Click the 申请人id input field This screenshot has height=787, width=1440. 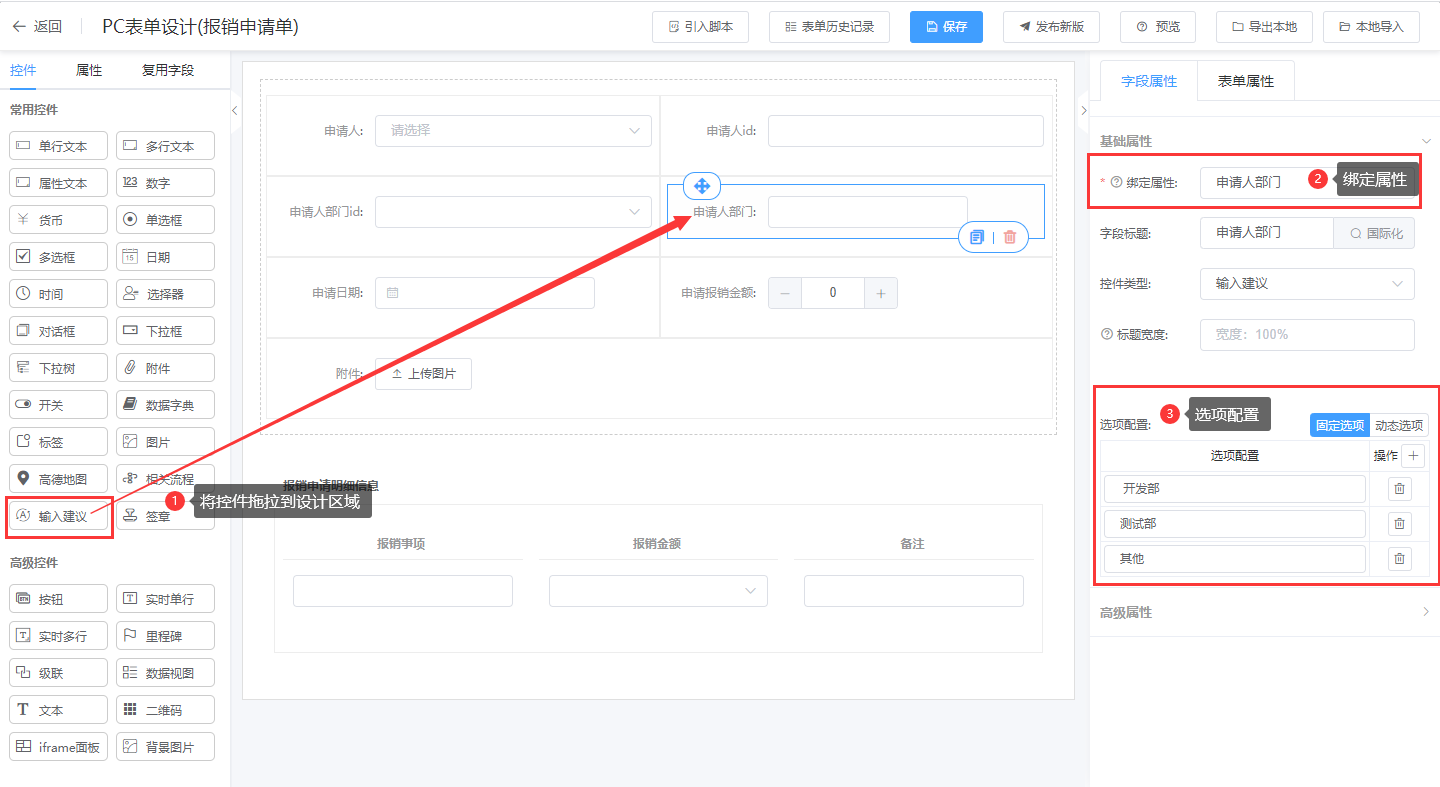point(906,131)
